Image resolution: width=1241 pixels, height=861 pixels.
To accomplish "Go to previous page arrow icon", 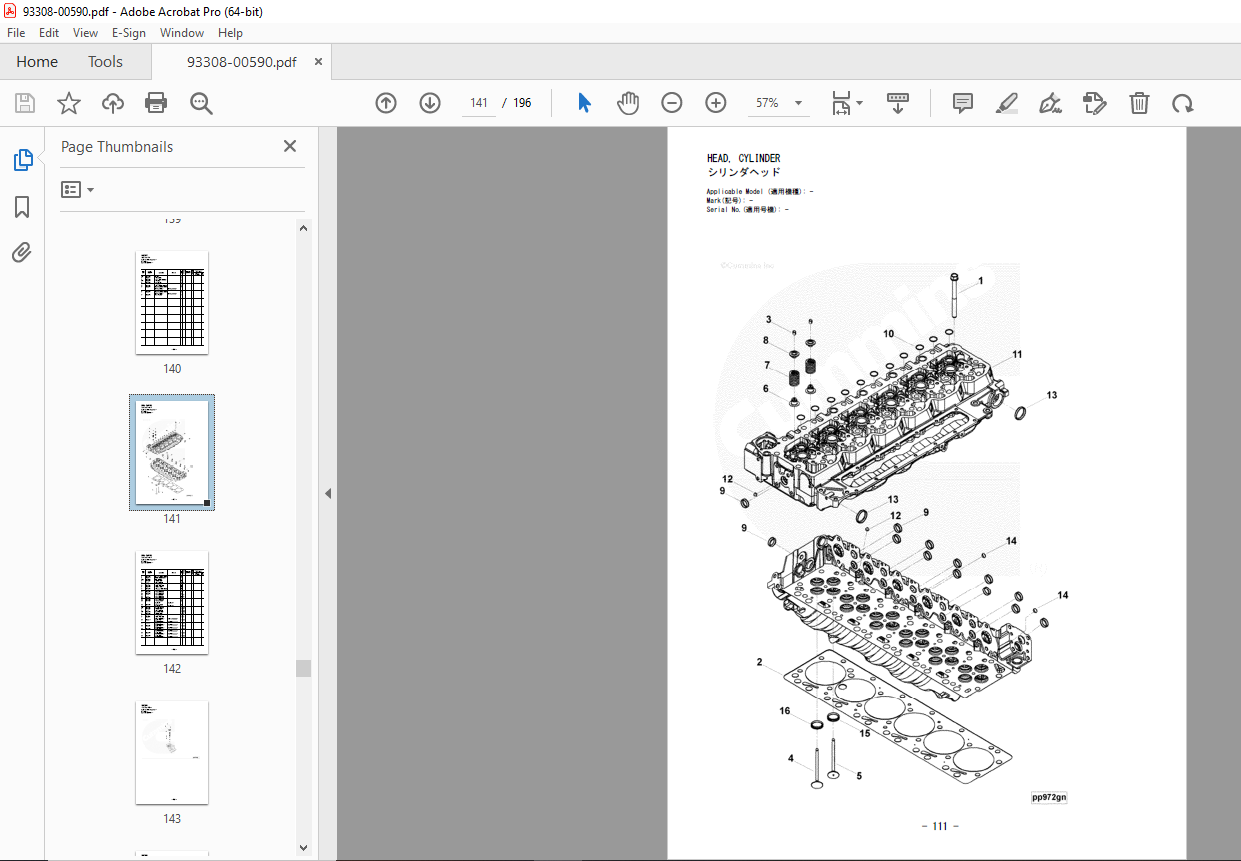I will click(386, 103).
